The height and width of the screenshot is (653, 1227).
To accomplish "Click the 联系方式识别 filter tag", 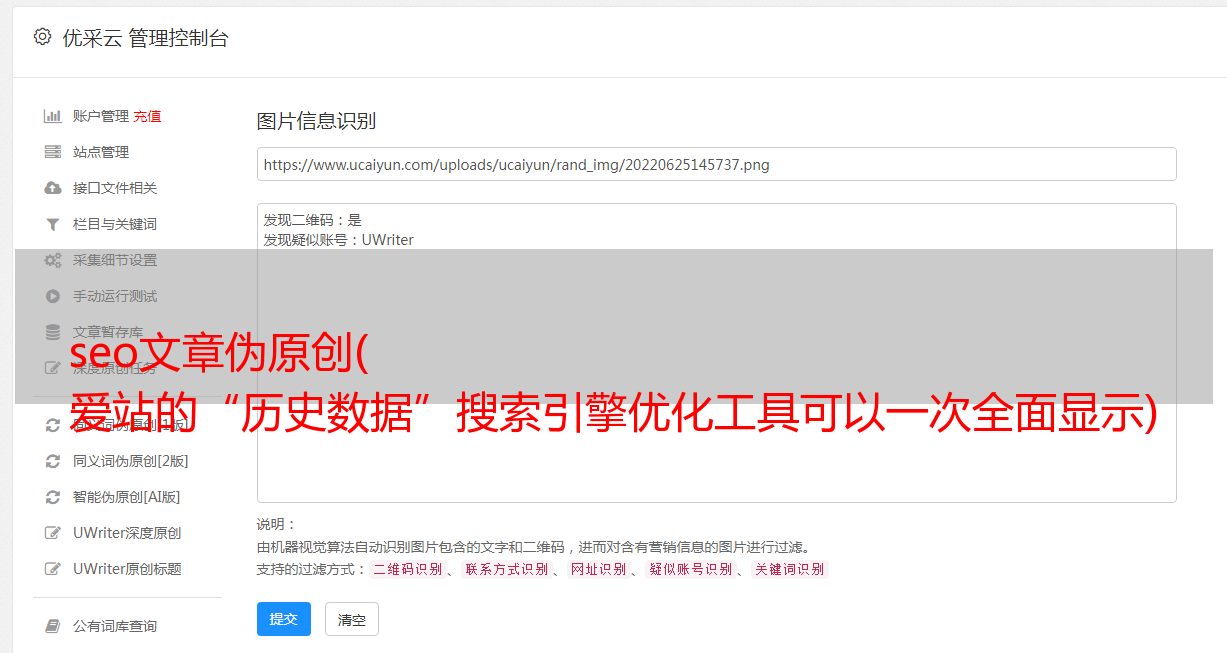I will tap(507, 569).
